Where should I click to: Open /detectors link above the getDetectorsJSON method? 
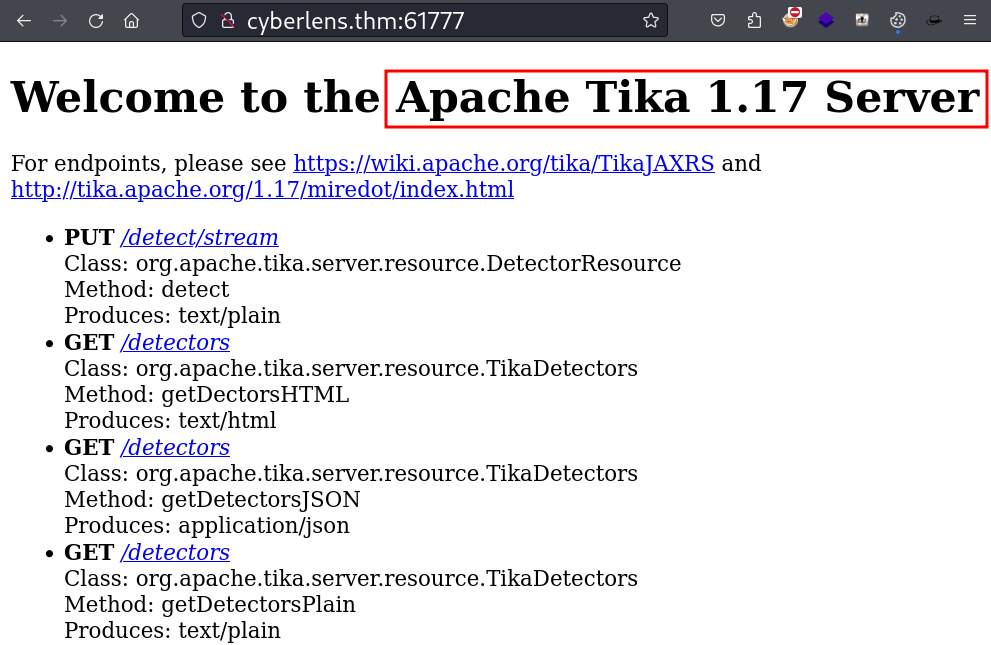click(175, 447)
